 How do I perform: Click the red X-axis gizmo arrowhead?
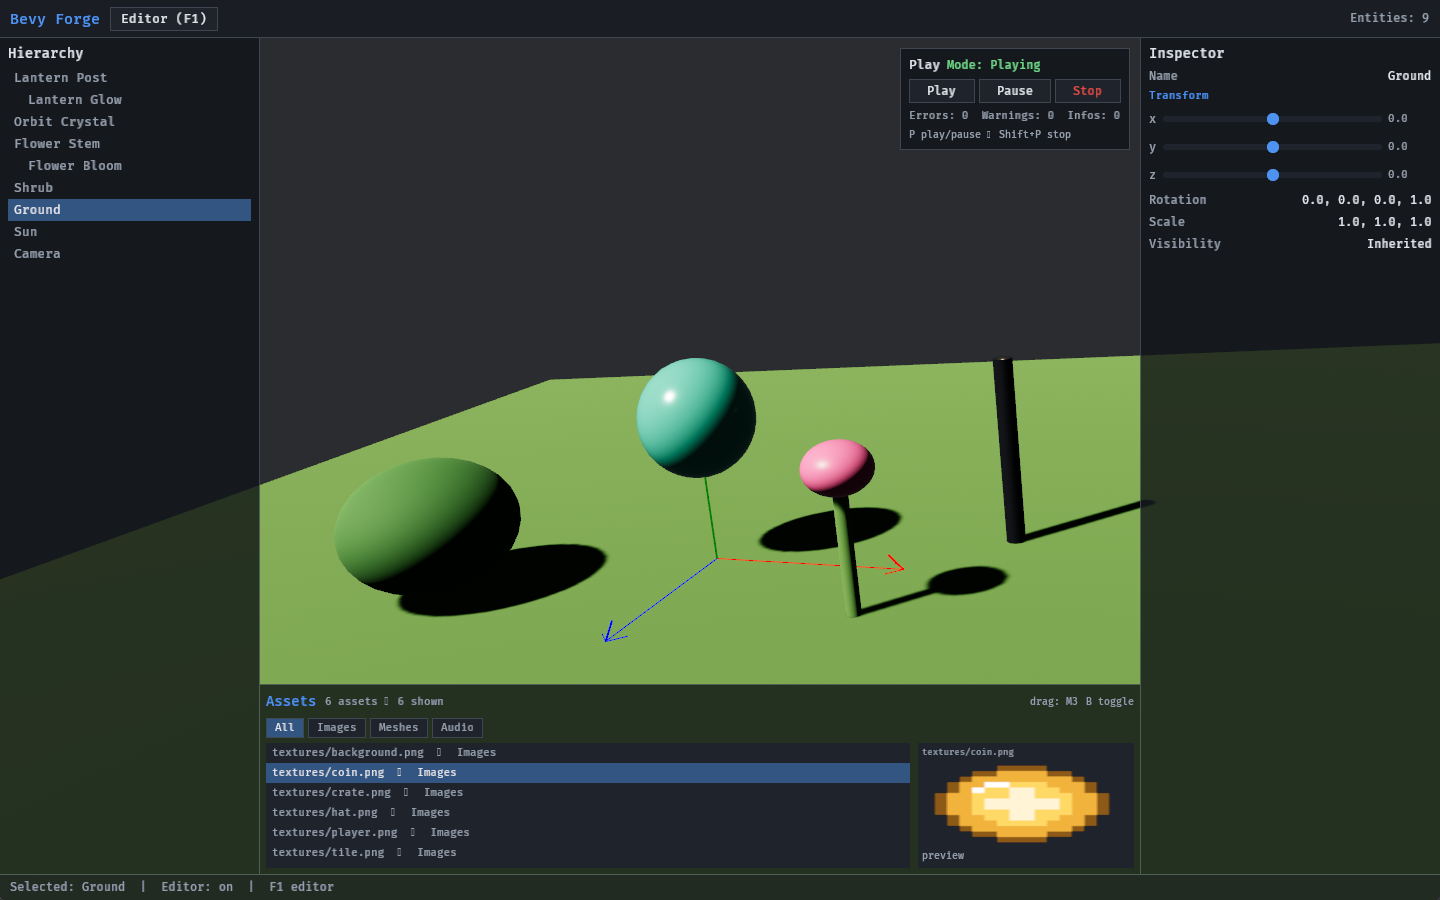(895, 565)
